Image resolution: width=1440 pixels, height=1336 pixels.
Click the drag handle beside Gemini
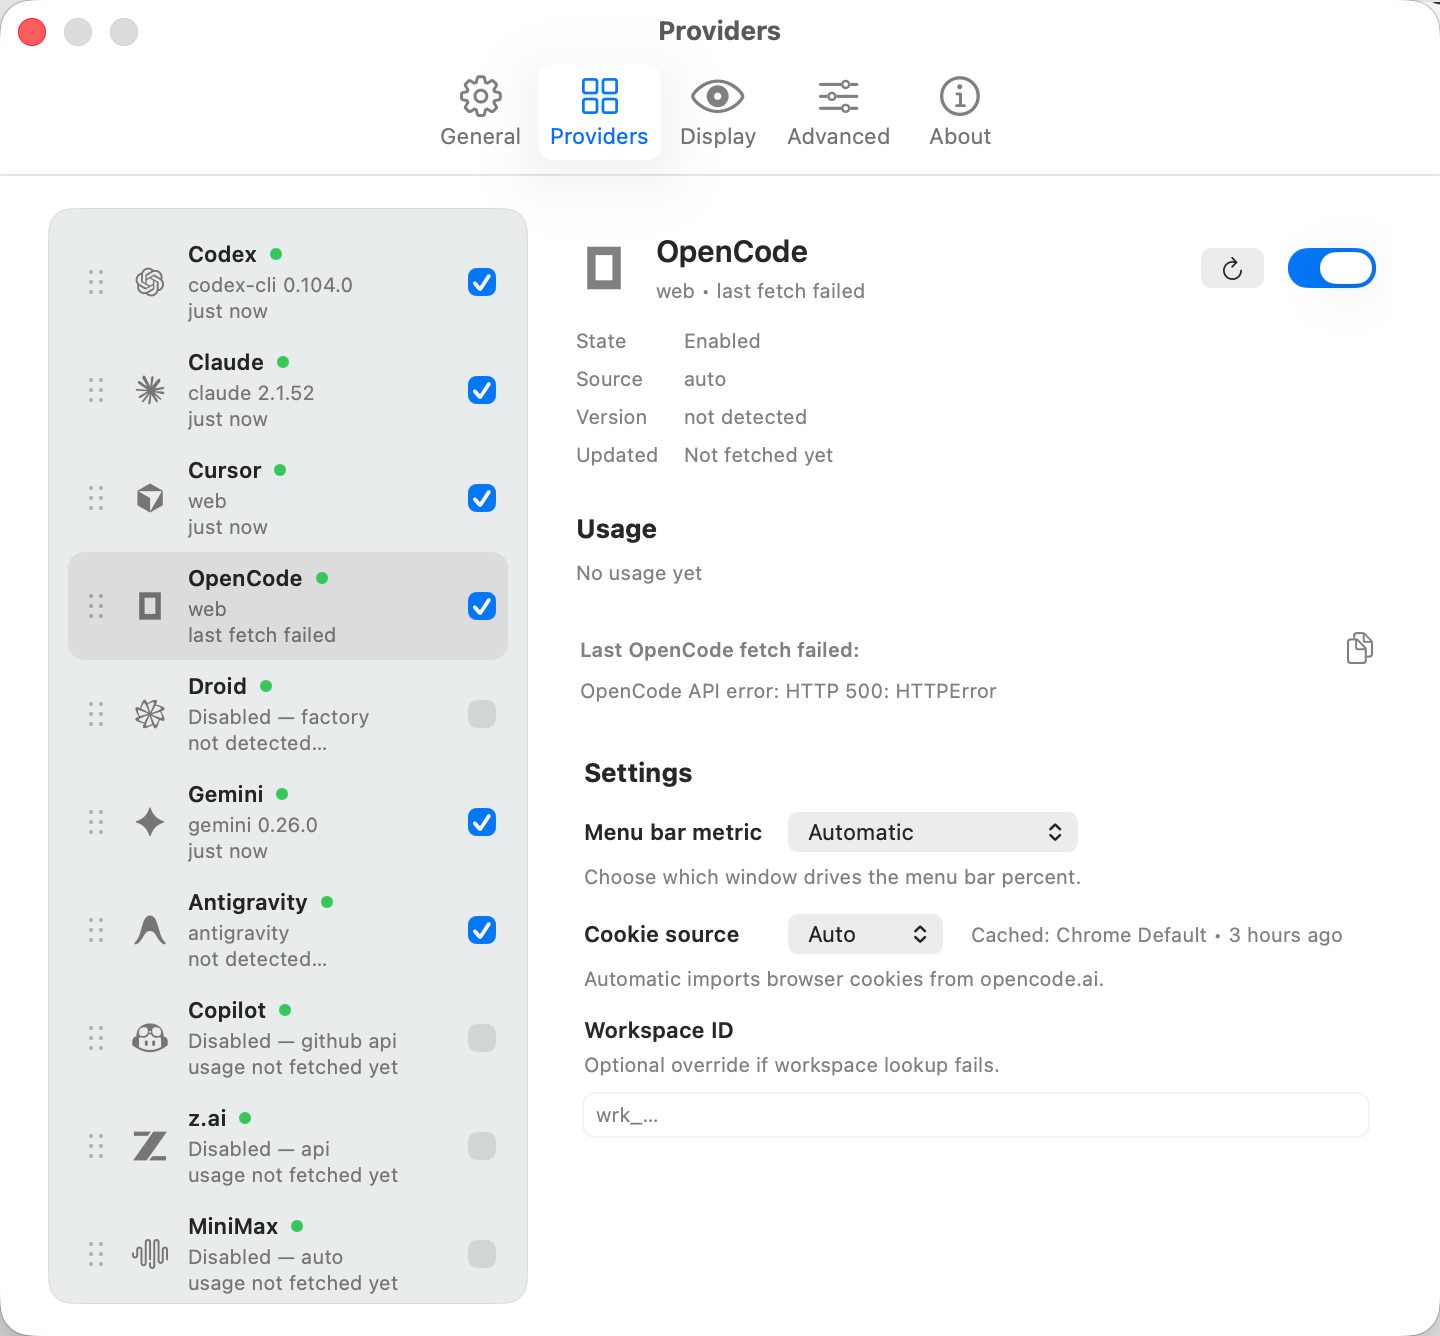(x=96, y=822)
